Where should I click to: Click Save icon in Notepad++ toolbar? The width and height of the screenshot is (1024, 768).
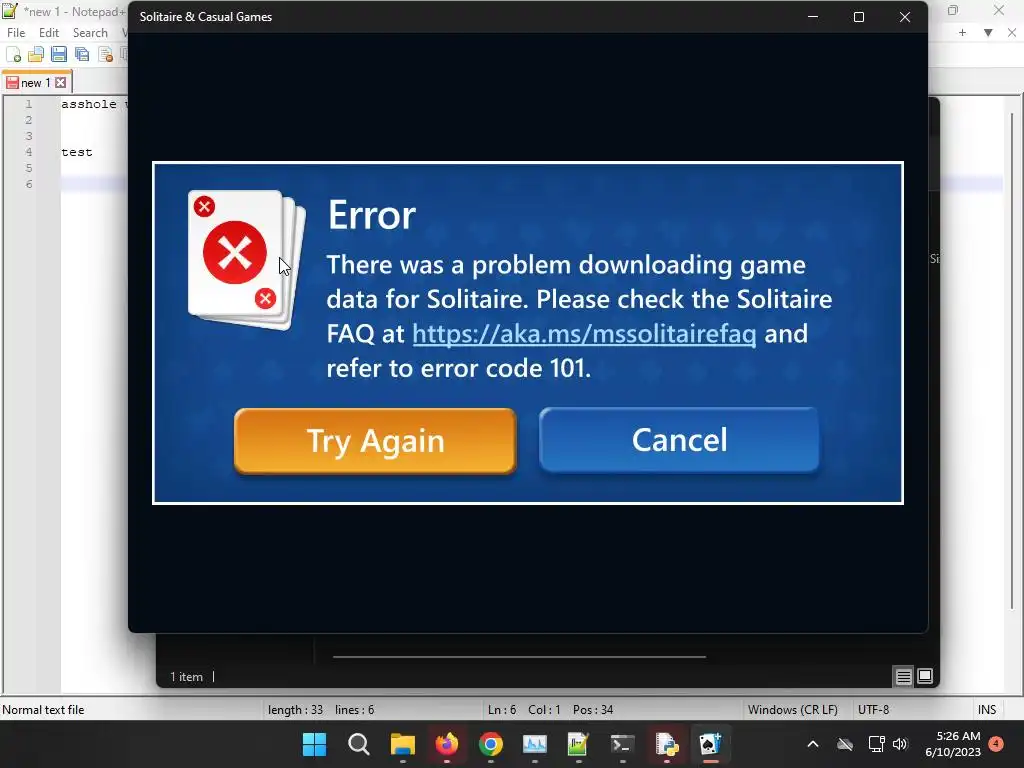click(x=59, y=54)
